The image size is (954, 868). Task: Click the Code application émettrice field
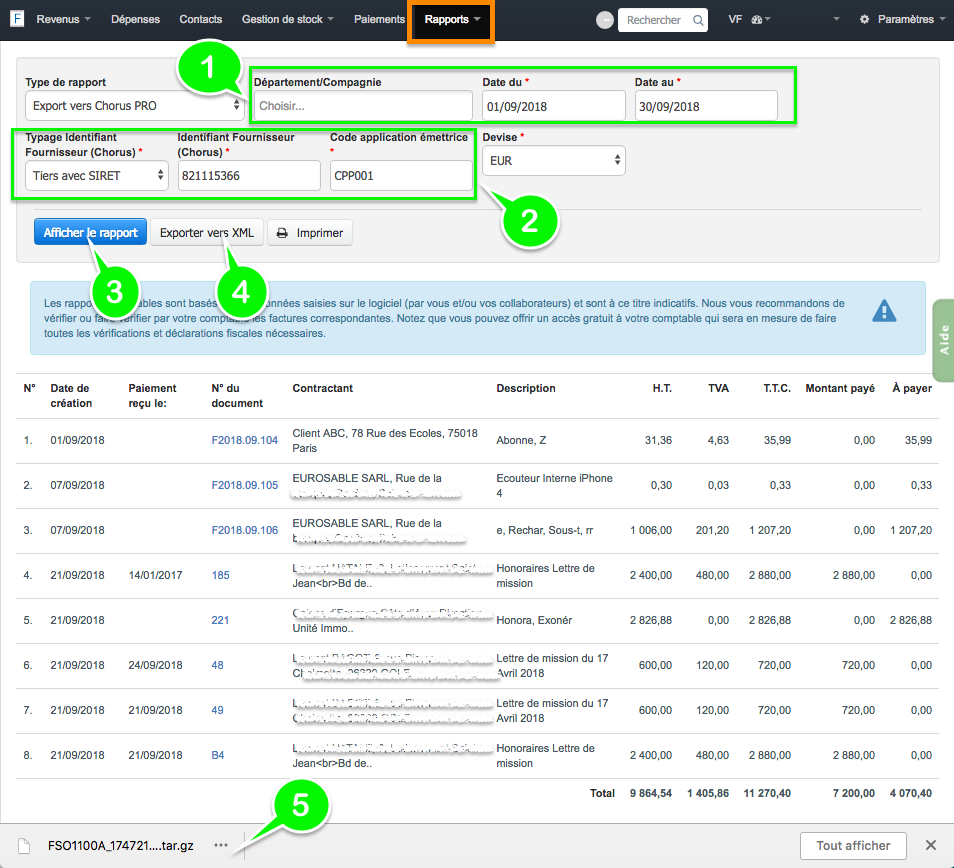[x=400, y=176]
